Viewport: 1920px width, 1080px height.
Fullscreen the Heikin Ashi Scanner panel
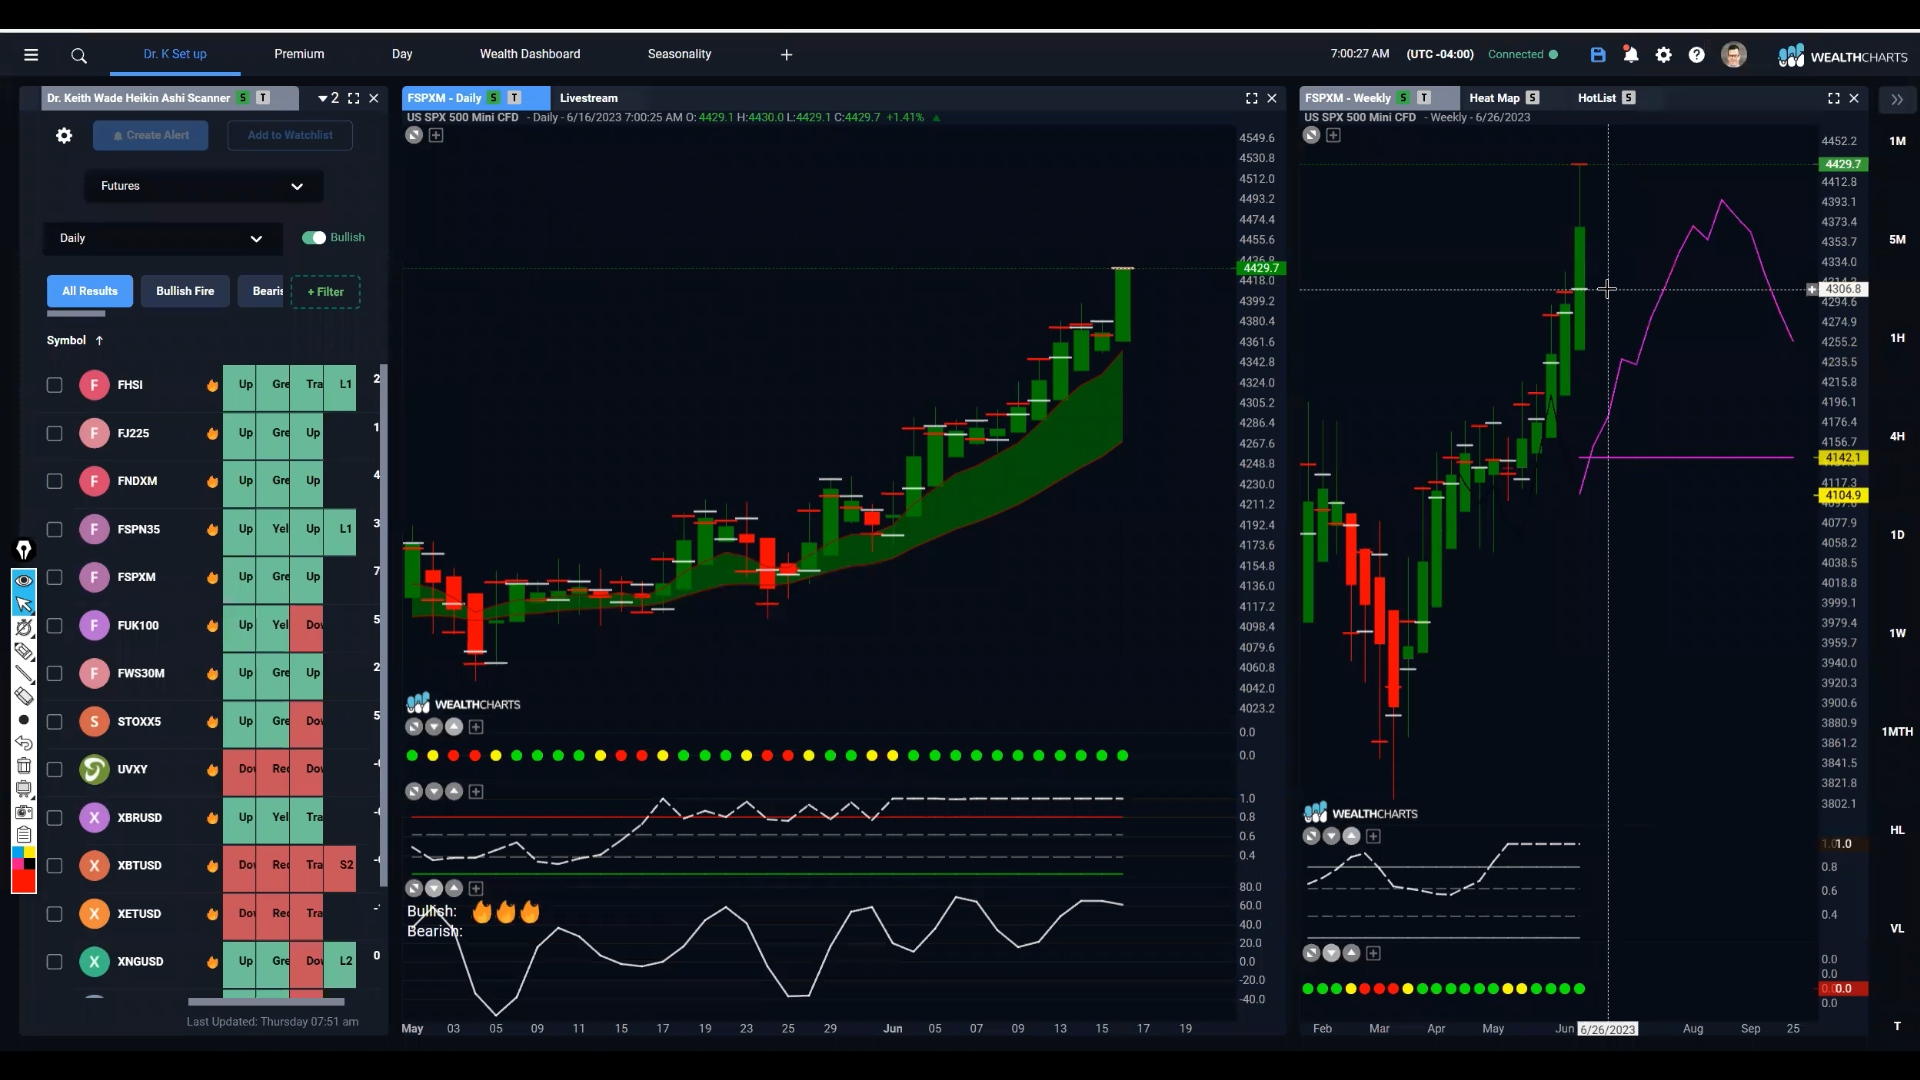(353, 98)
